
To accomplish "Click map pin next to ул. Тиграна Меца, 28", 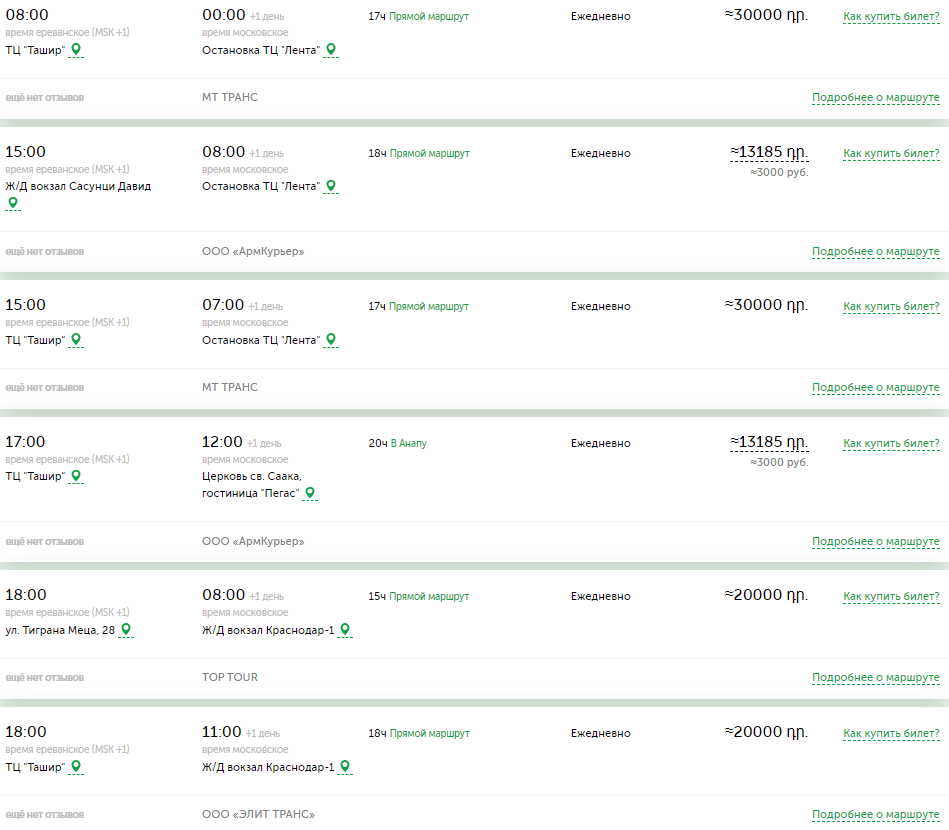I will tap(125, 629).
